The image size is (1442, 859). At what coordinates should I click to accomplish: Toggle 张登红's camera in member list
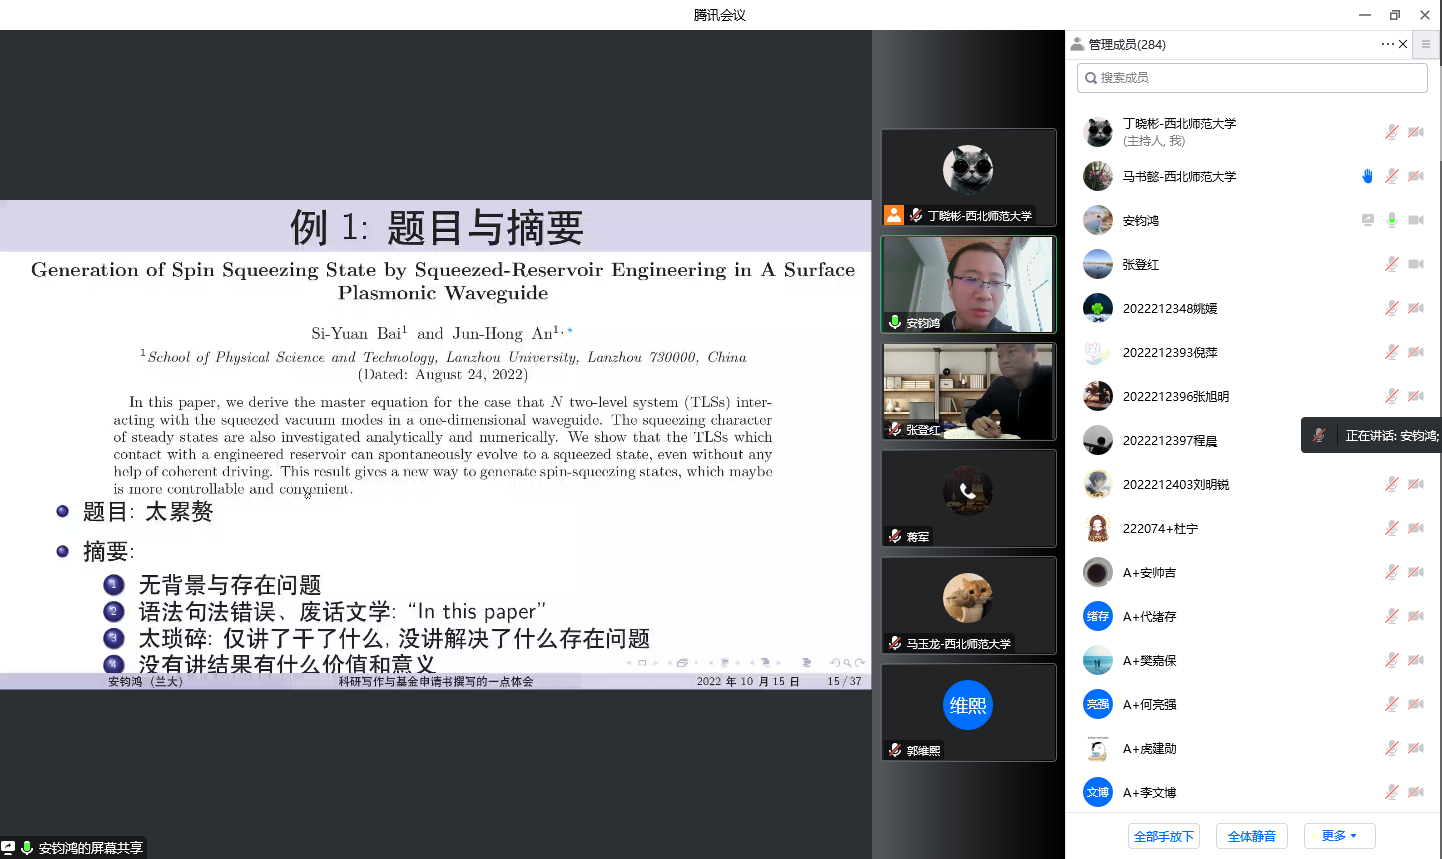tap(1416, 264)
